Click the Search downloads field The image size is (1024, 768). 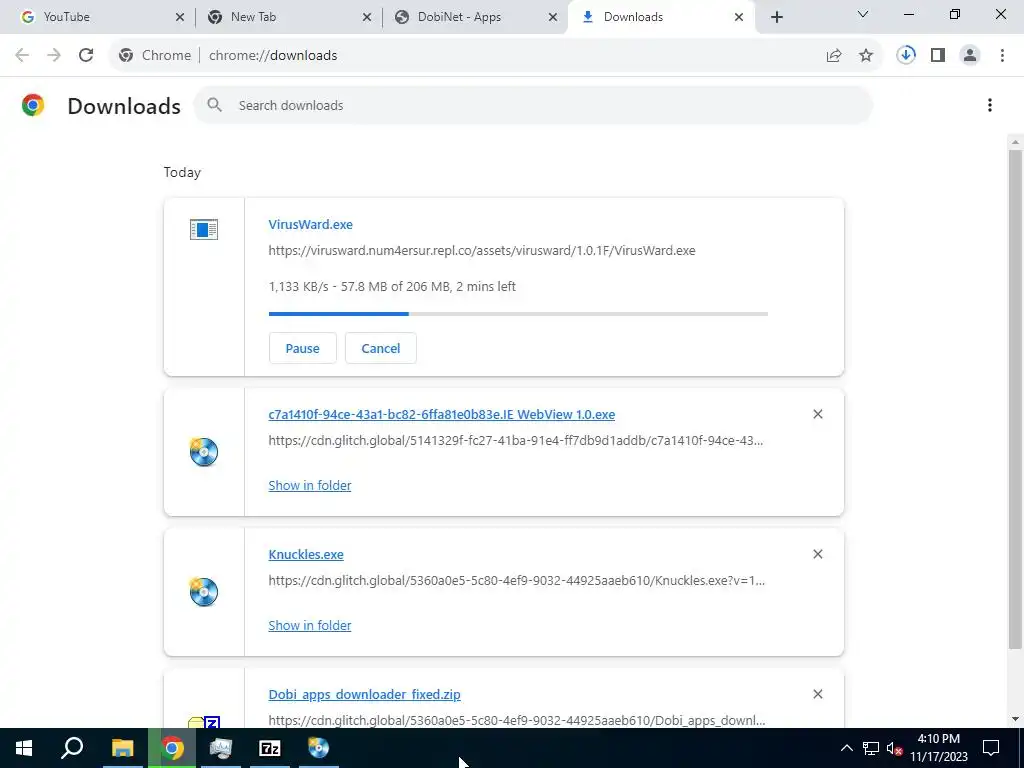[x=533, y=105]
